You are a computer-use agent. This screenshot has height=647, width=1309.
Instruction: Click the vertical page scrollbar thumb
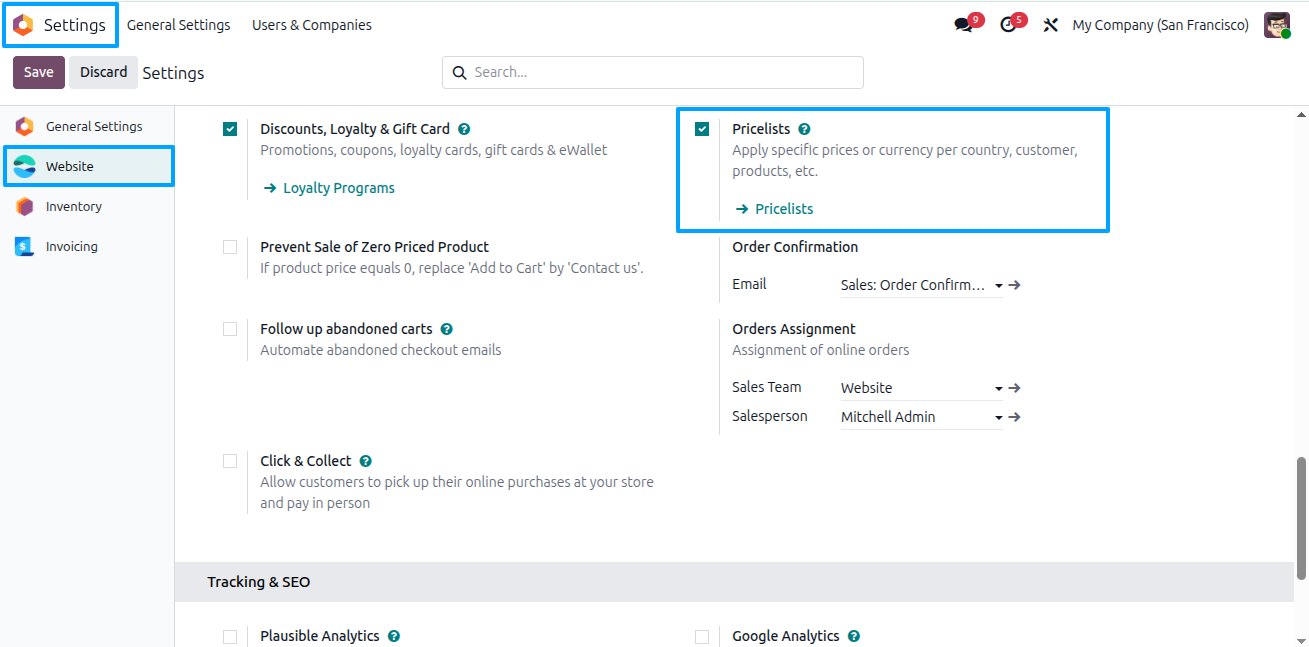tap(1301, 518)
